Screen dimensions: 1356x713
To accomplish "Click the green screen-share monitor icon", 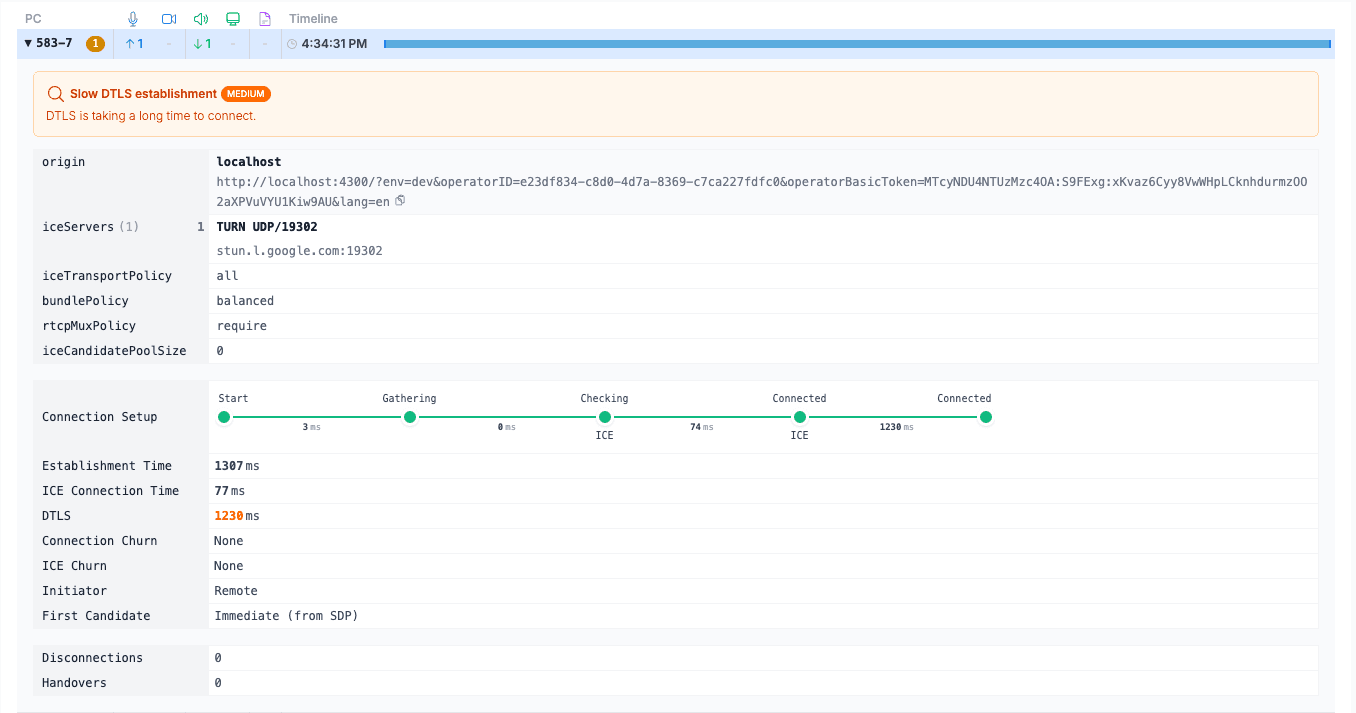I will point(233,19).
